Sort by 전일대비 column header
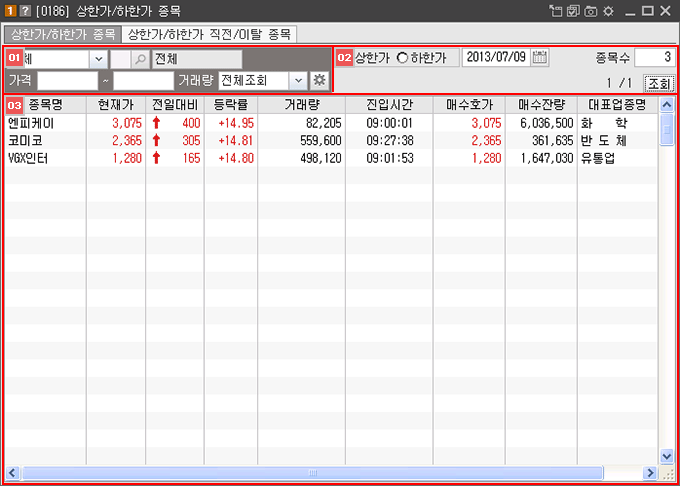This screenshot has width=680, height=486. pyautogui.click(x=175, y=105)
